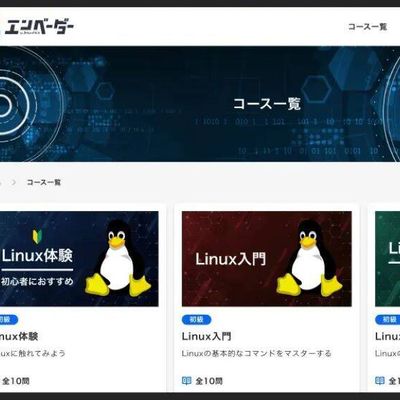Select 全10問 text on Linux体験 card
Viewport: 400px width, 400px height.
click(16, 381)
